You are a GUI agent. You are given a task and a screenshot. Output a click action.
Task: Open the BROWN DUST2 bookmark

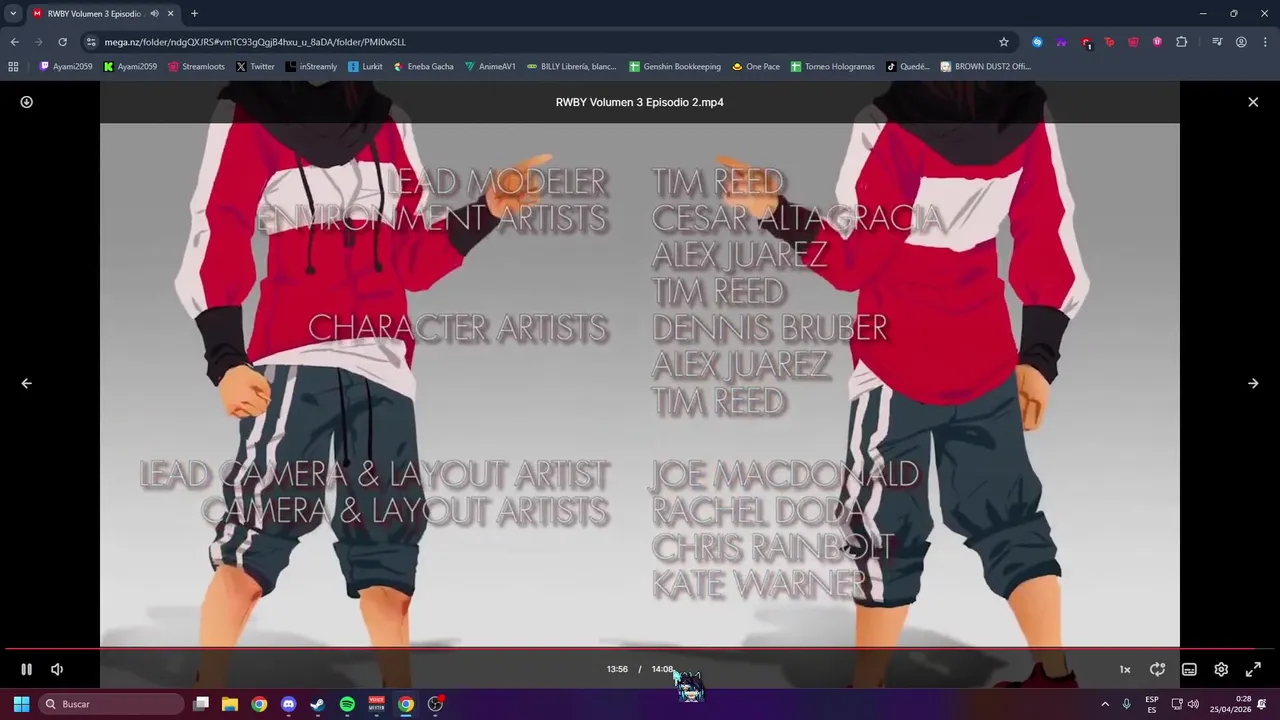985,67
